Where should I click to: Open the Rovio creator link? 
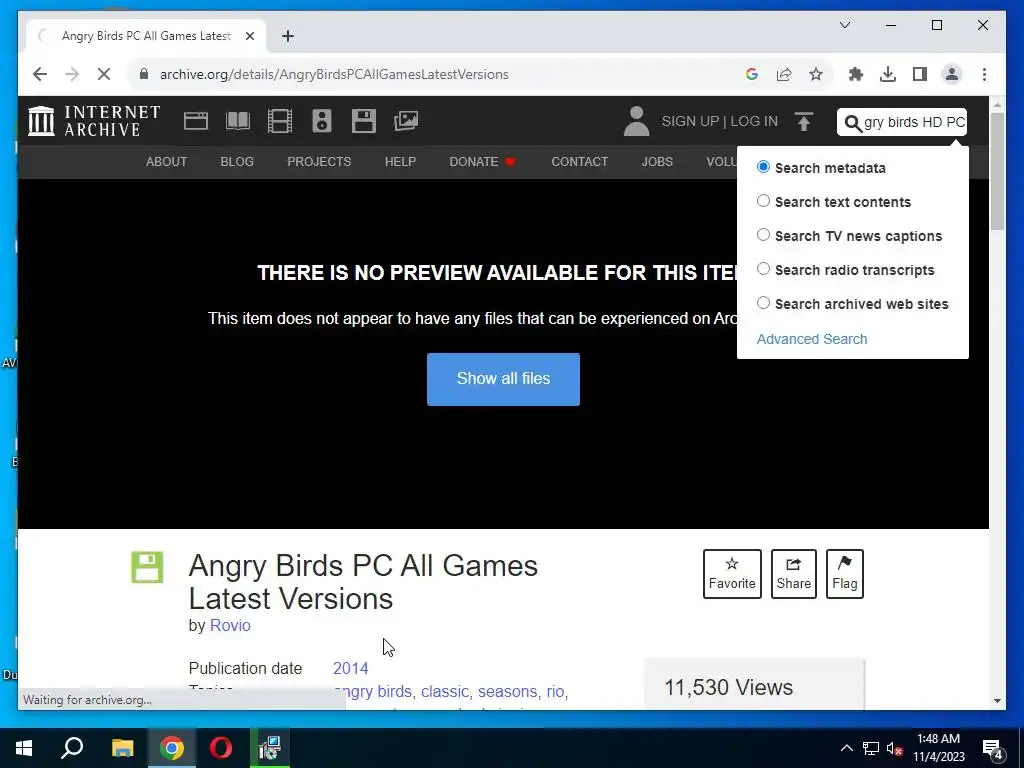pyautogui.click(x=230, y=625)
